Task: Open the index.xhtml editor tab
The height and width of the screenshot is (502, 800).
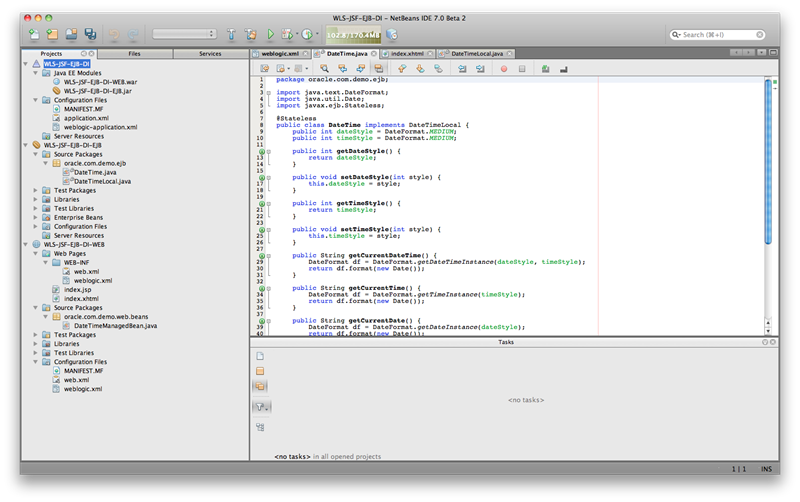Action: click(x=407, y=54)
